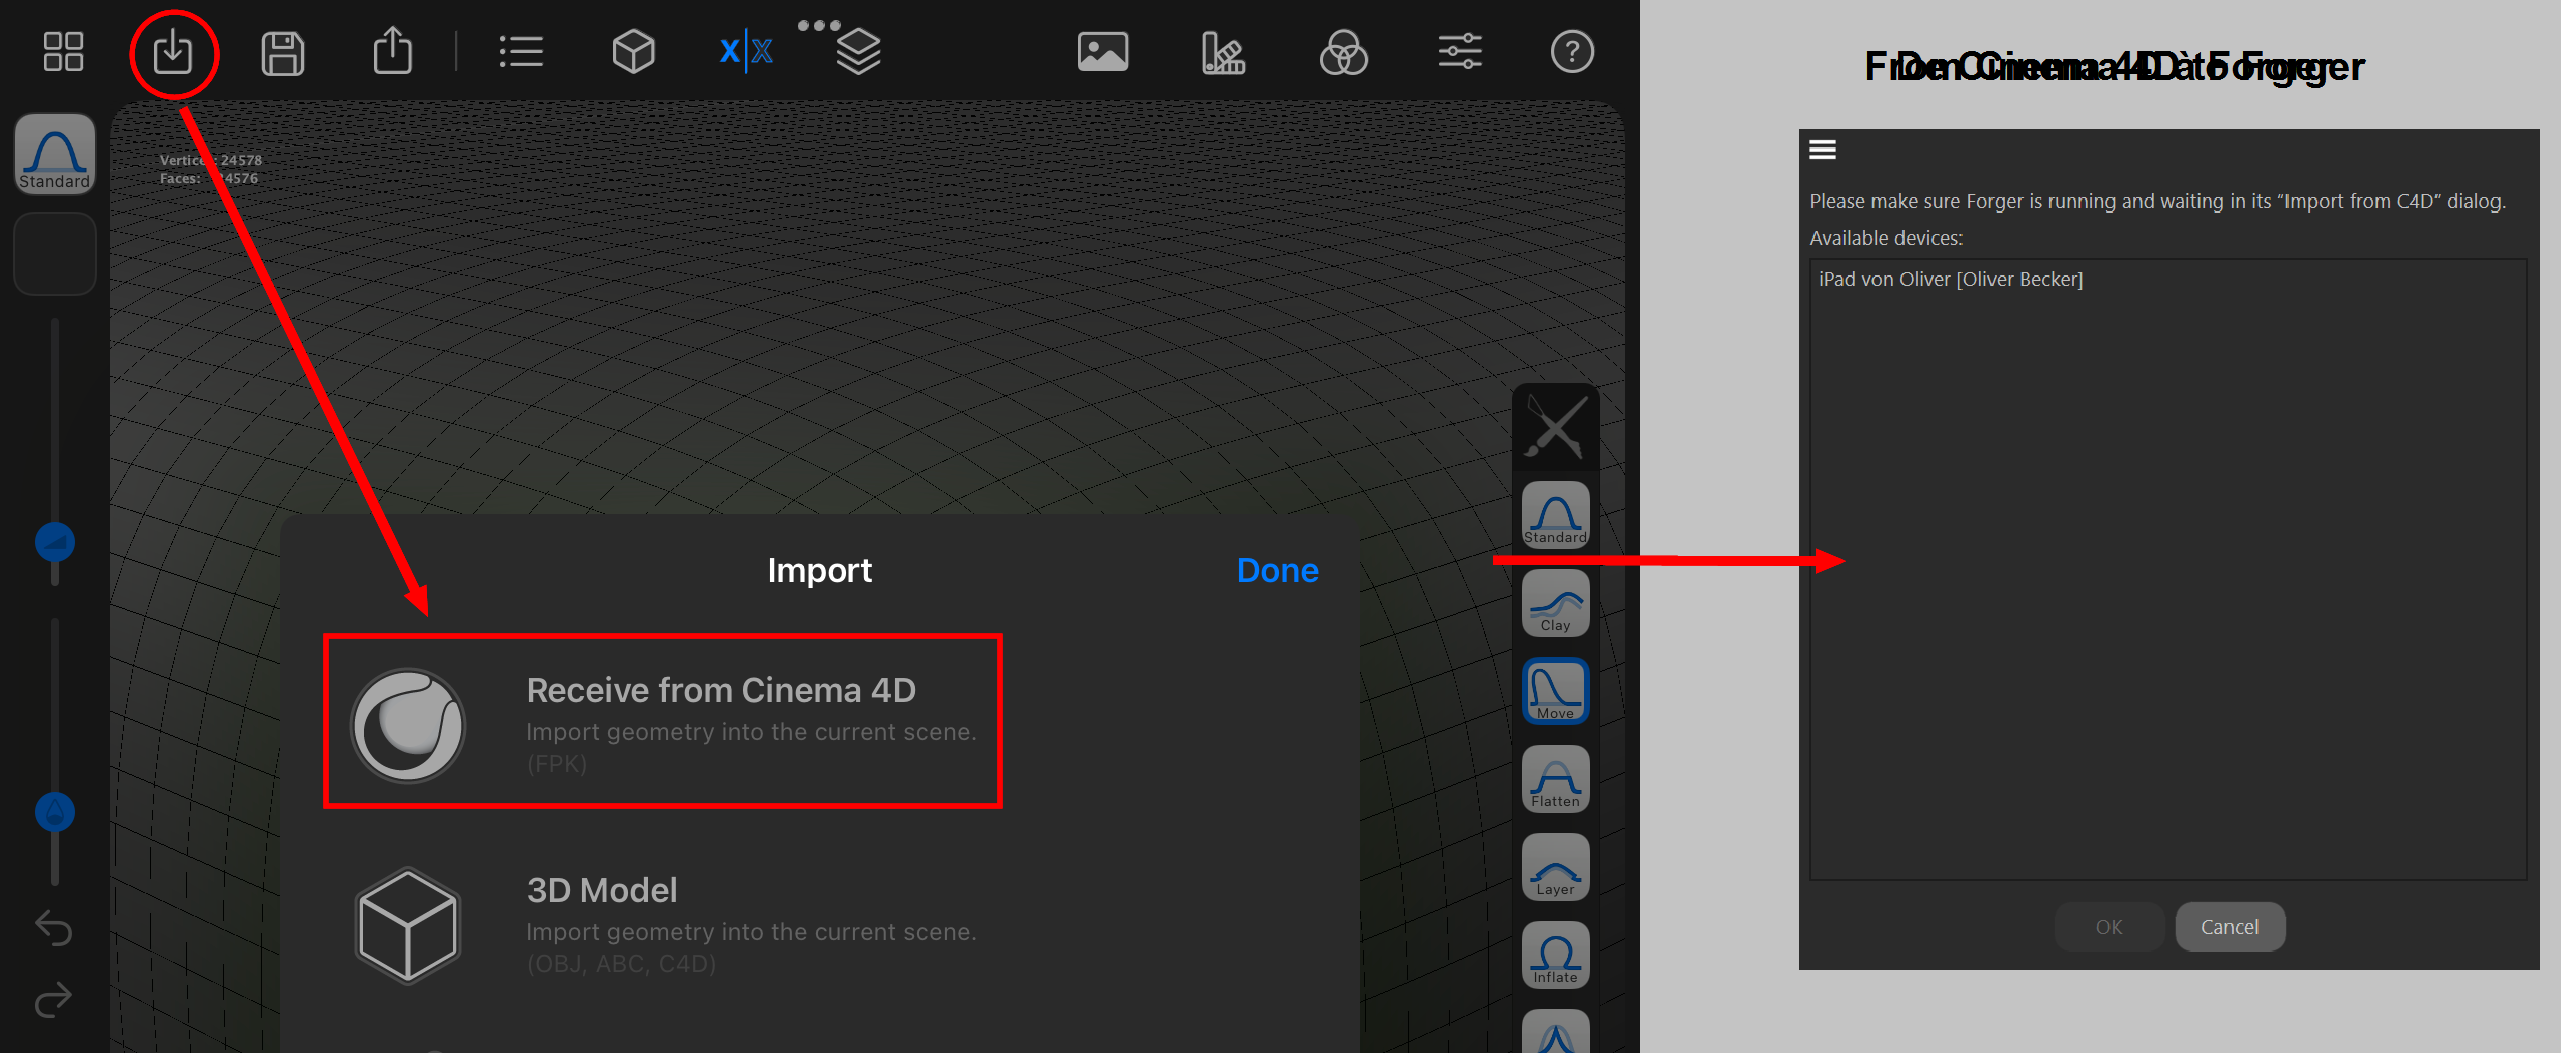Select the Inflate brush
The width and height of the screenshot is (2561, 1053).
click(1556, 955)
